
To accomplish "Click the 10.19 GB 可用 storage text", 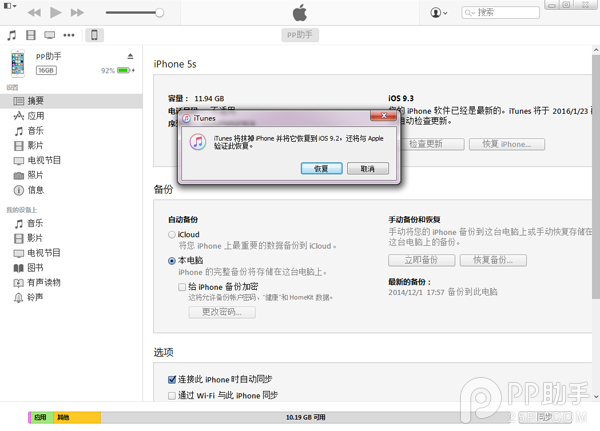I will point(305,417).
